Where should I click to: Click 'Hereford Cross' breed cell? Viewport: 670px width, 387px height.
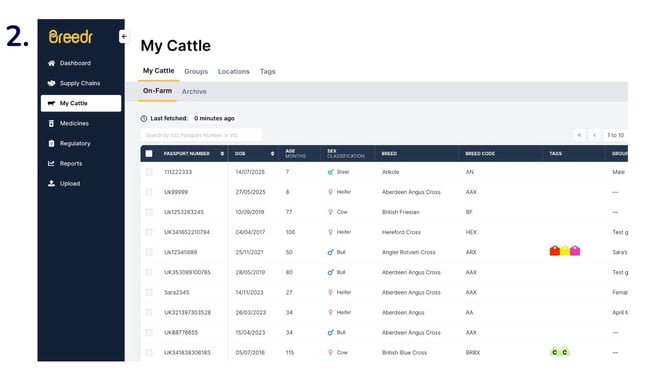[401, 232]
